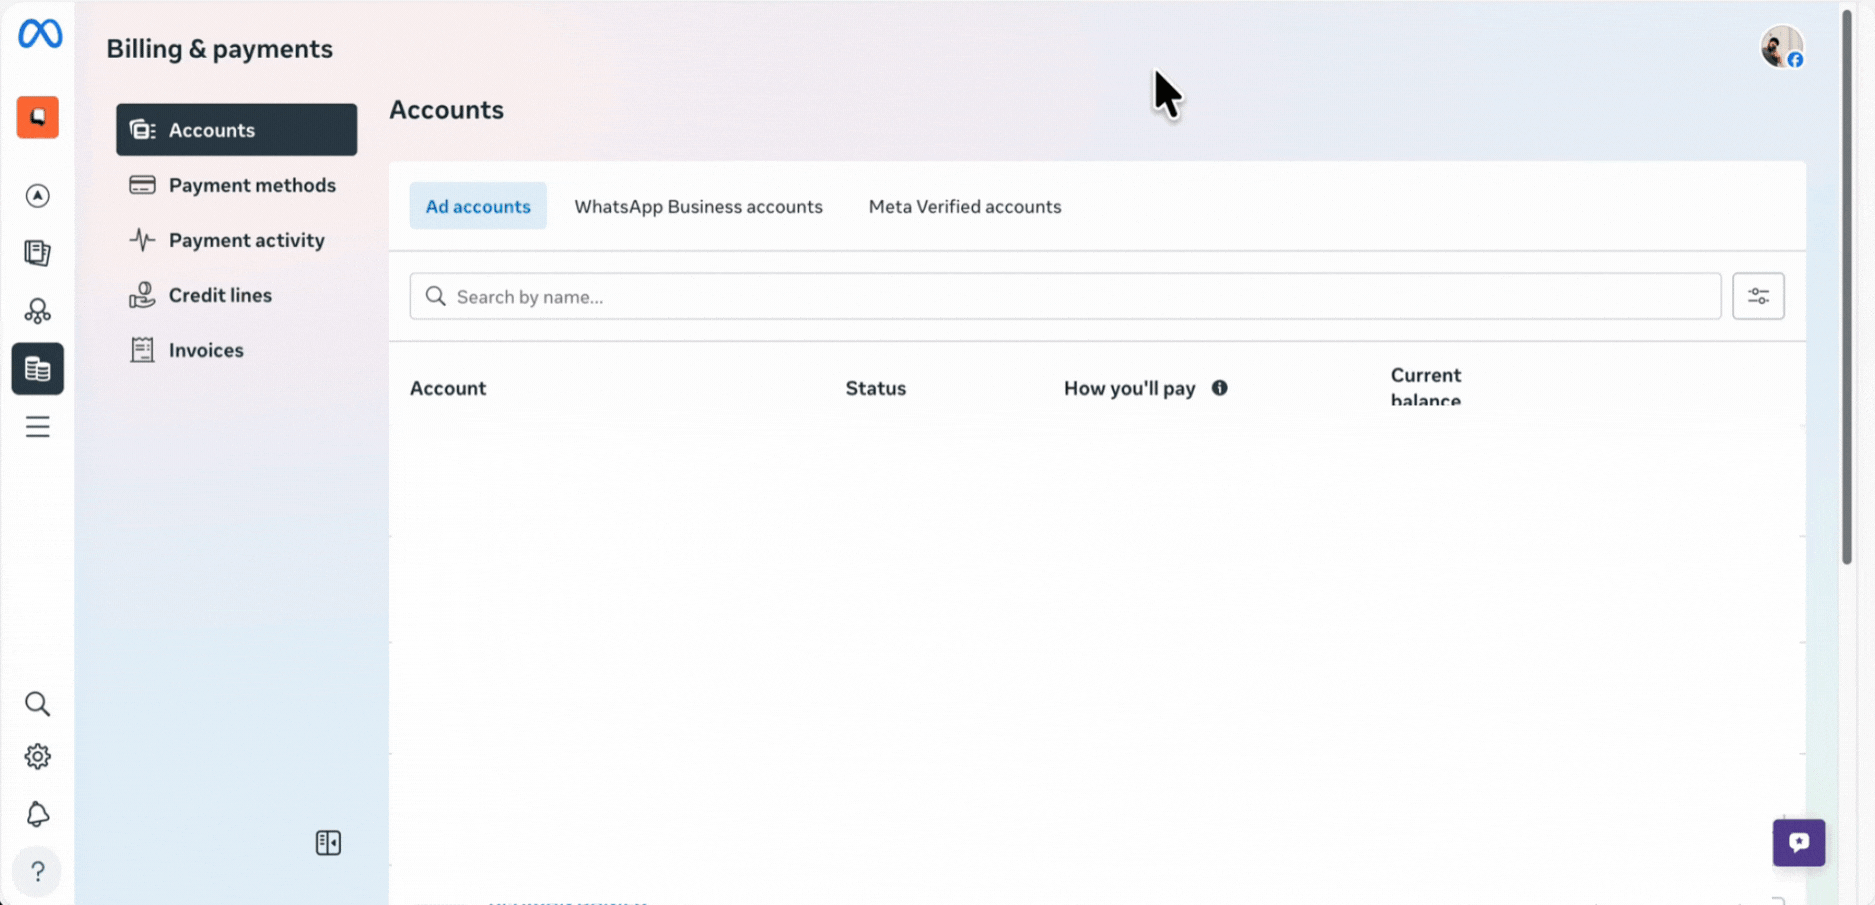Click the Billing & payments title

(219, 48)
